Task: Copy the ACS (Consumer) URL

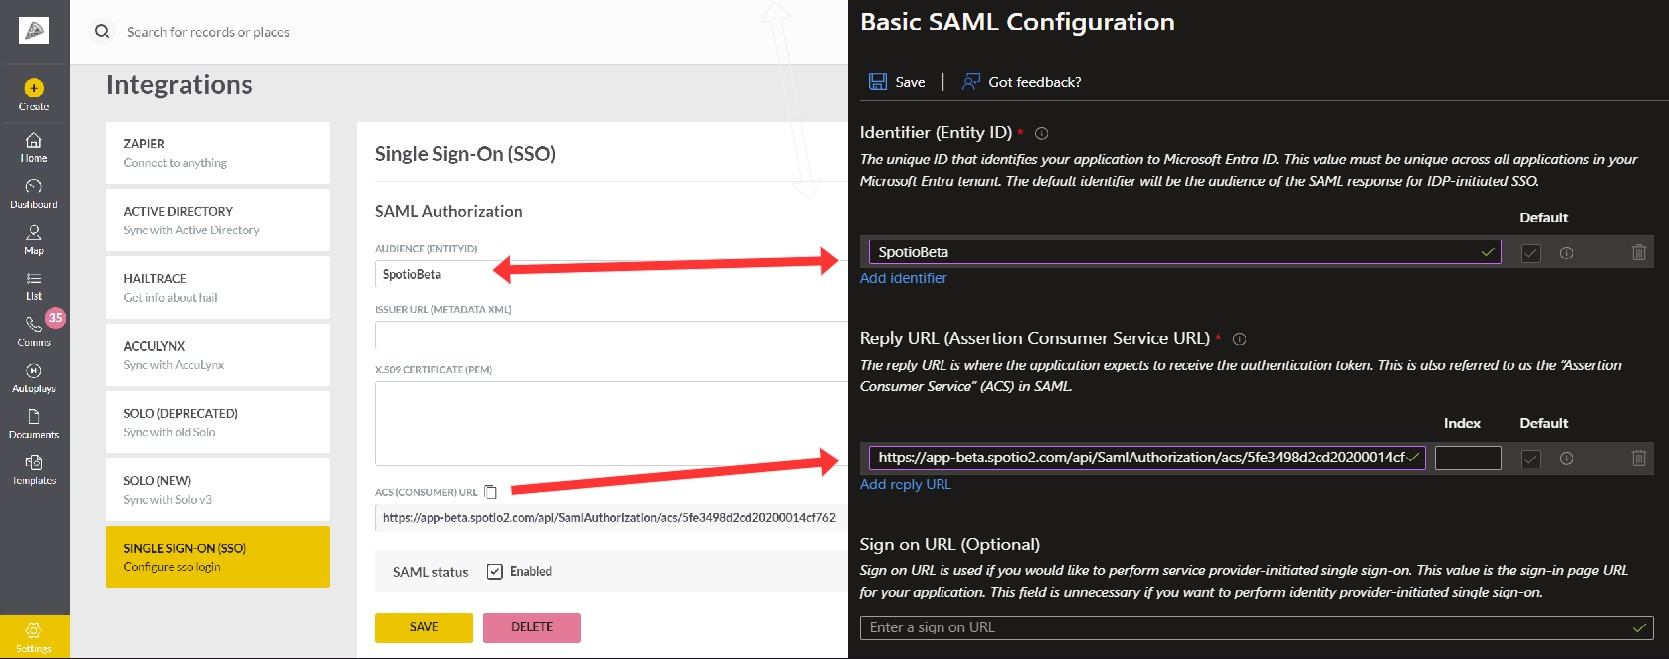Action: (x=490, y=492)
